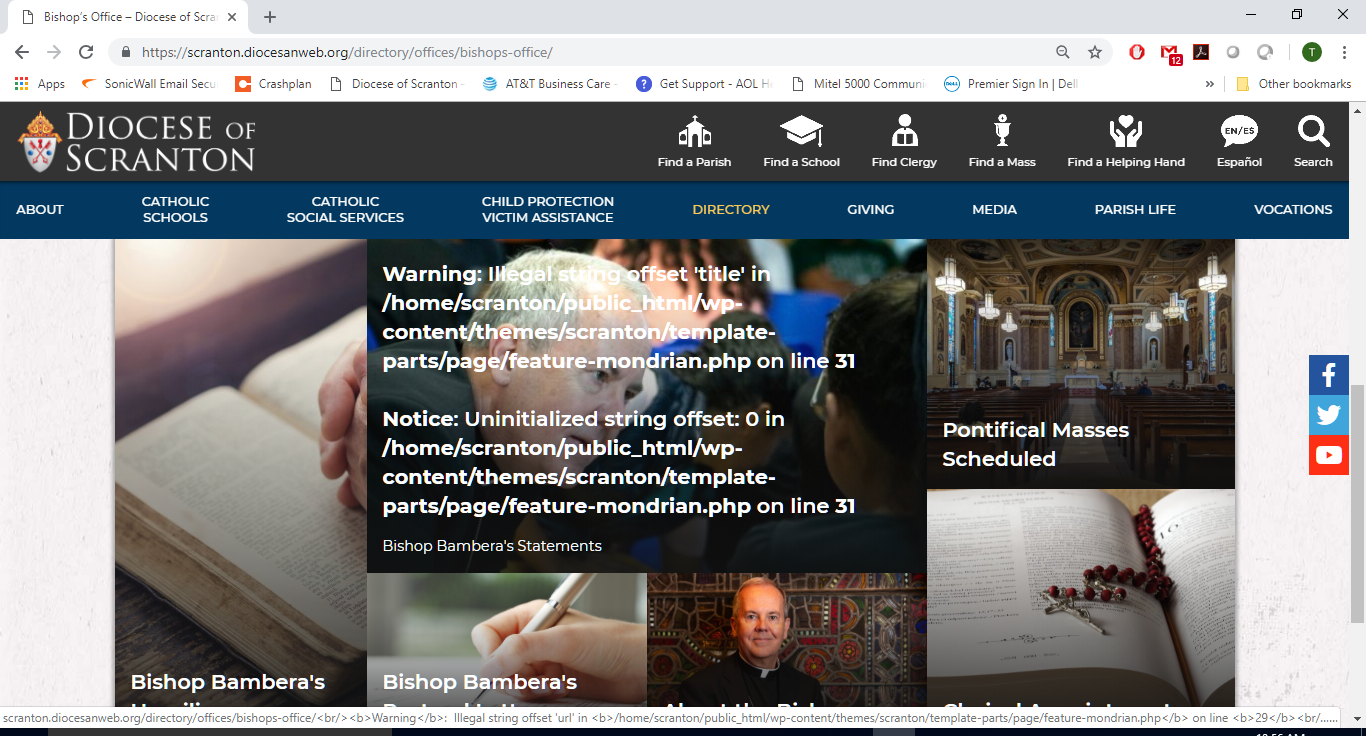Open Find a School graduation cap icon
Viewport: 1366px width, 736px height.
pyautogui.click(x=801, y=132)
